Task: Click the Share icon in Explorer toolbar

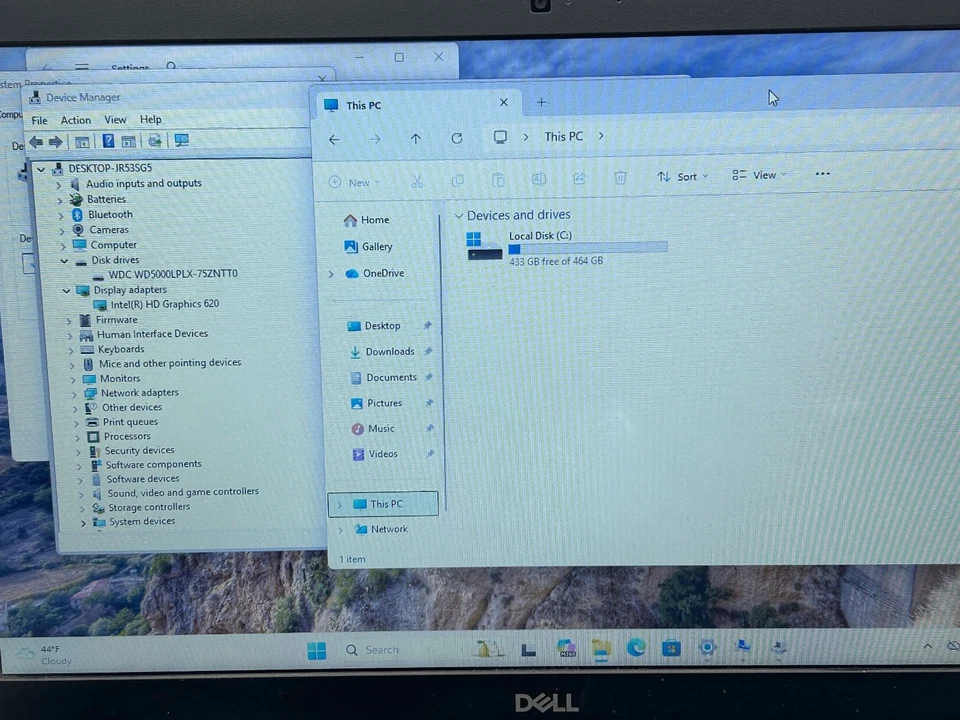Action: click(579, 178)
